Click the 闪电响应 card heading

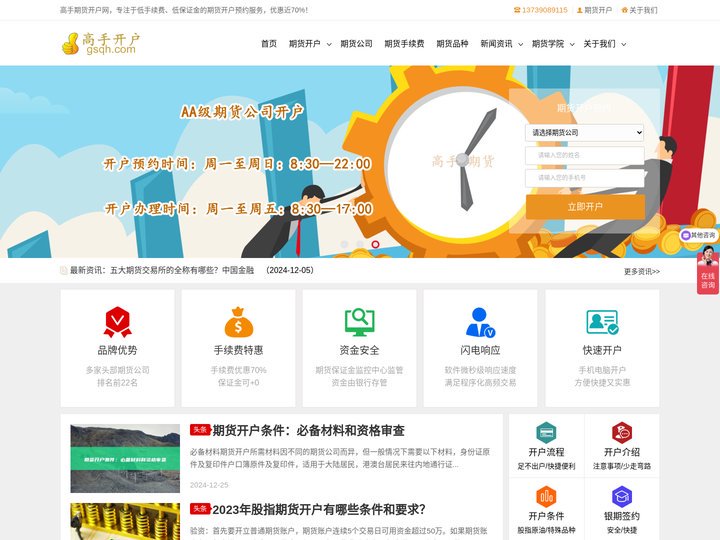coord(480,350)
